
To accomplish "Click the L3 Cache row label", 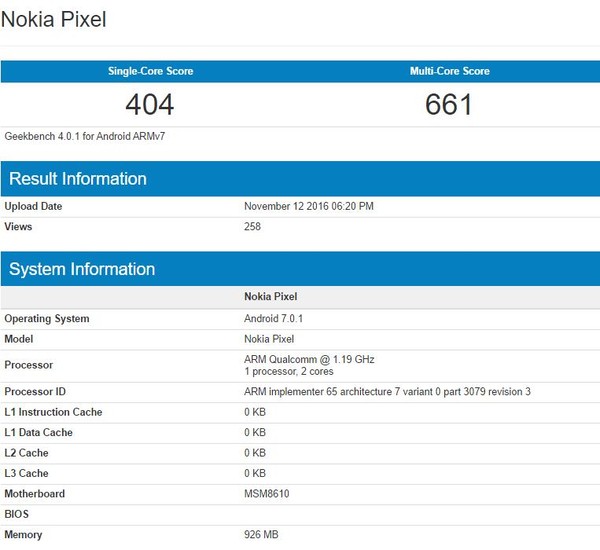I will coord(29,473).
